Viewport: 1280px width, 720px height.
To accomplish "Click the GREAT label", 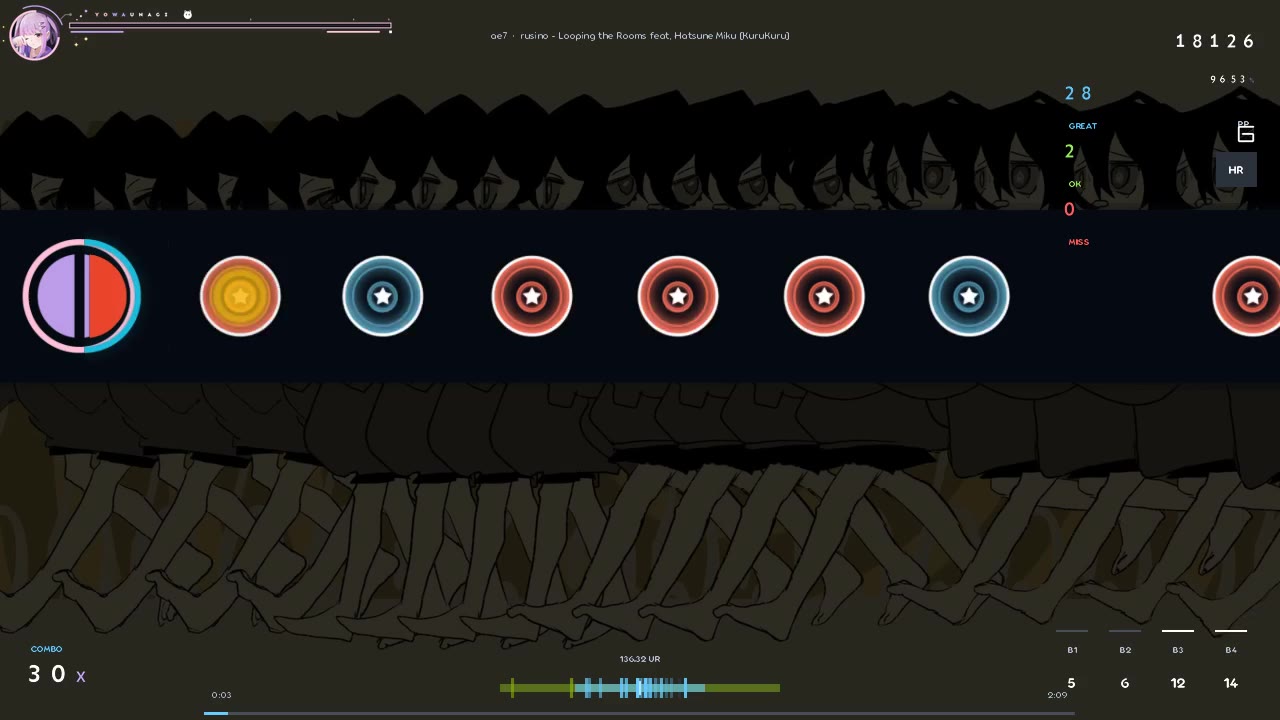I will 1083,126.
